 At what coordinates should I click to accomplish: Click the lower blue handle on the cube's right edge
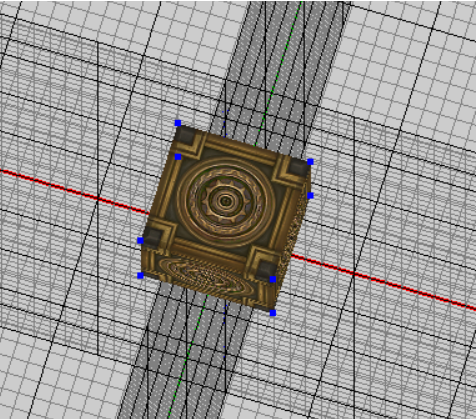tap(310, 196)
